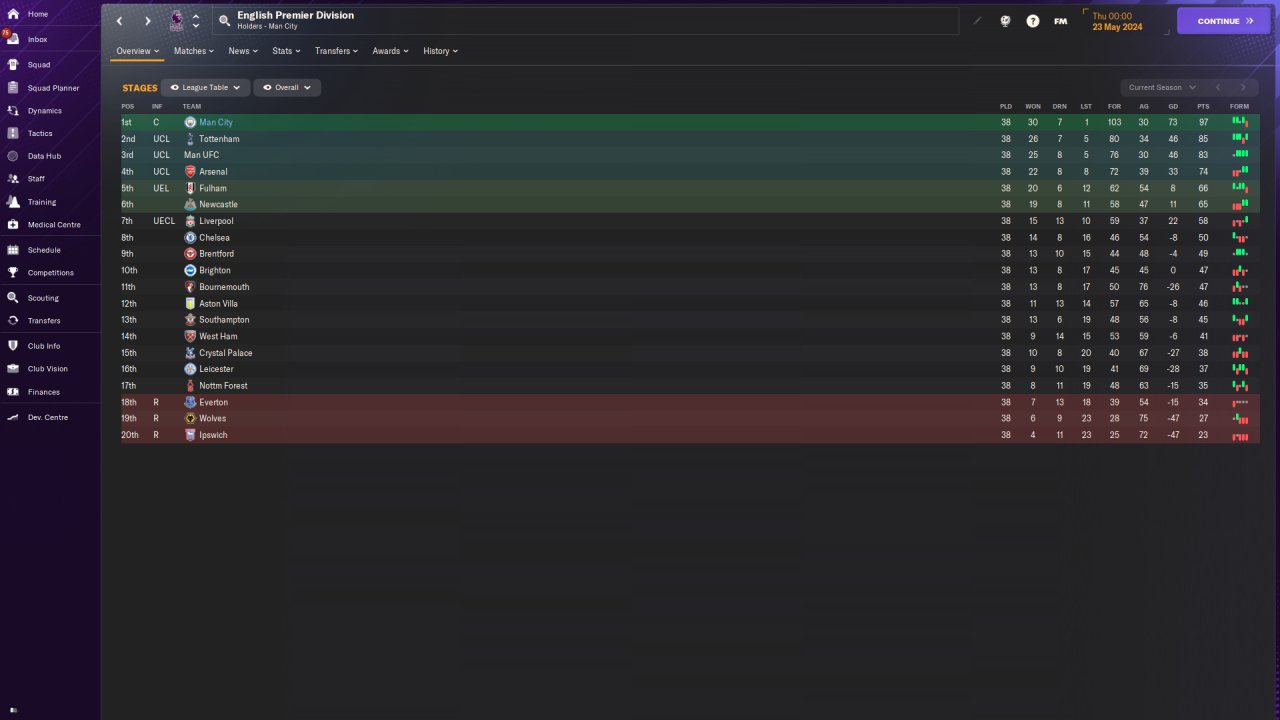
Task: Expand the Matches menu dropdown
Action: click(194, 51)
